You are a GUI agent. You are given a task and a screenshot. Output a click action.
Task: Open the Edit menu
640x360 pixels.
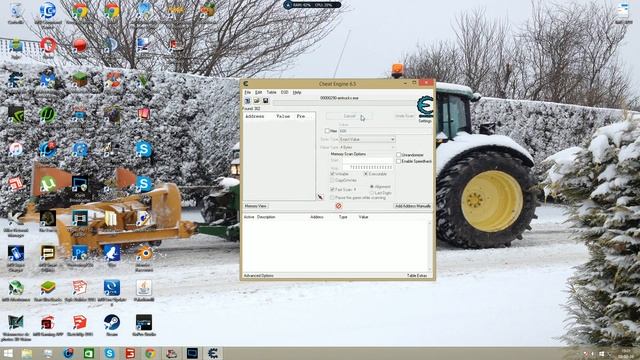258,93
